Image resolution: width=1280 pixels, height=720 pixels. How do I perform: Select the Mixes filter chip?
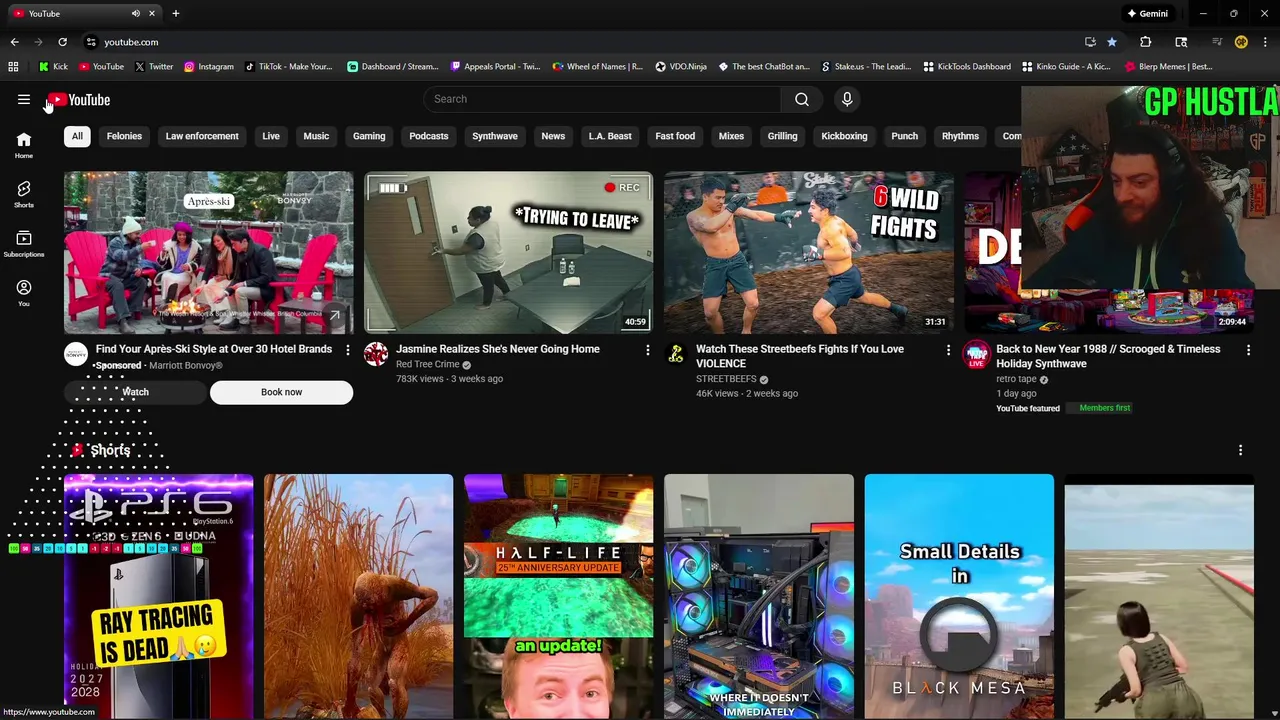731,136
